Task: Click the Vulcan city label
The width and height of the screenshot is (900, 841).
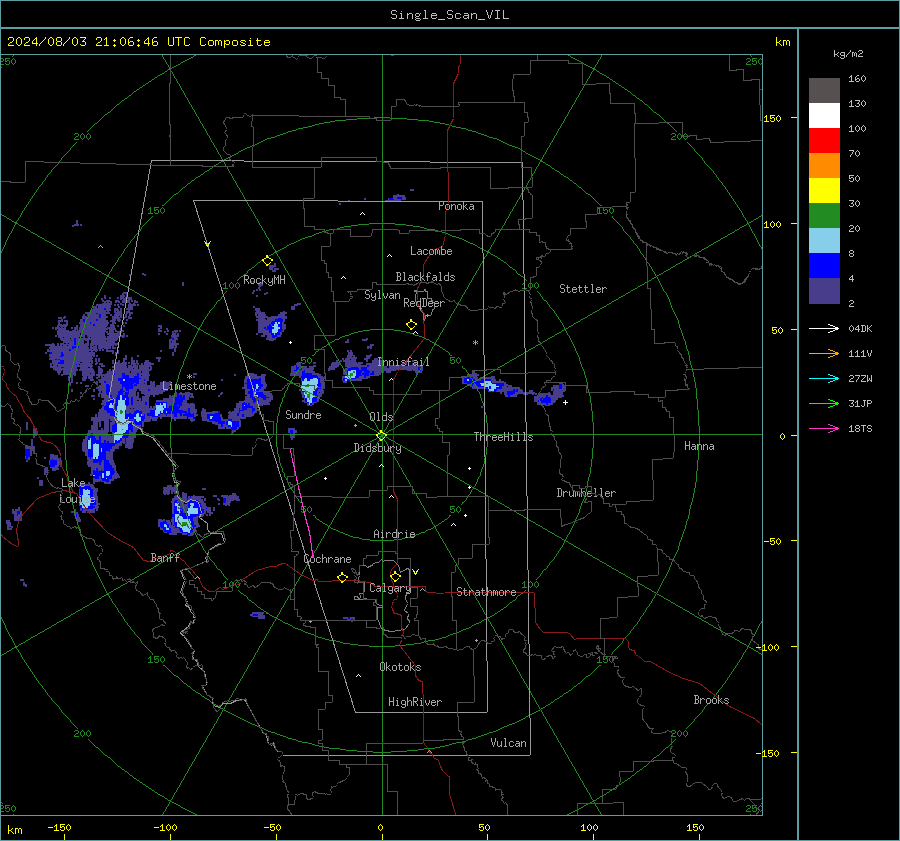Action: pos(508,743)
